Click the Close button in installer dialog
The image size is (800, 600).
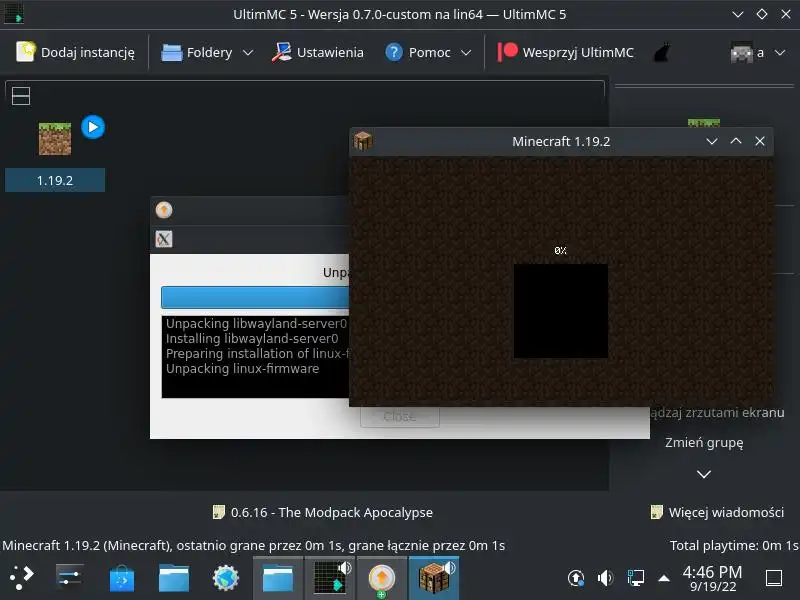coord(399,416)
